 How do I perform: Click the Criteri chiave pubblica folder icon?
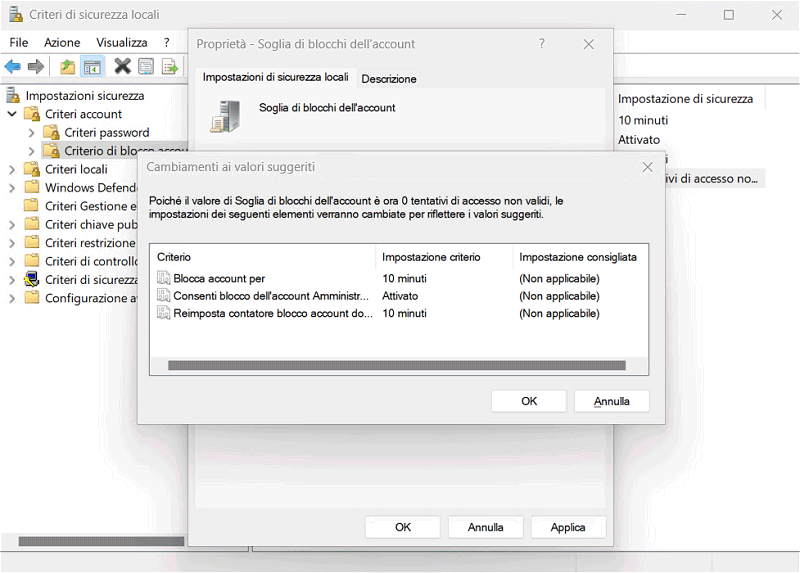pyautogui.click(x=32, y=224)
